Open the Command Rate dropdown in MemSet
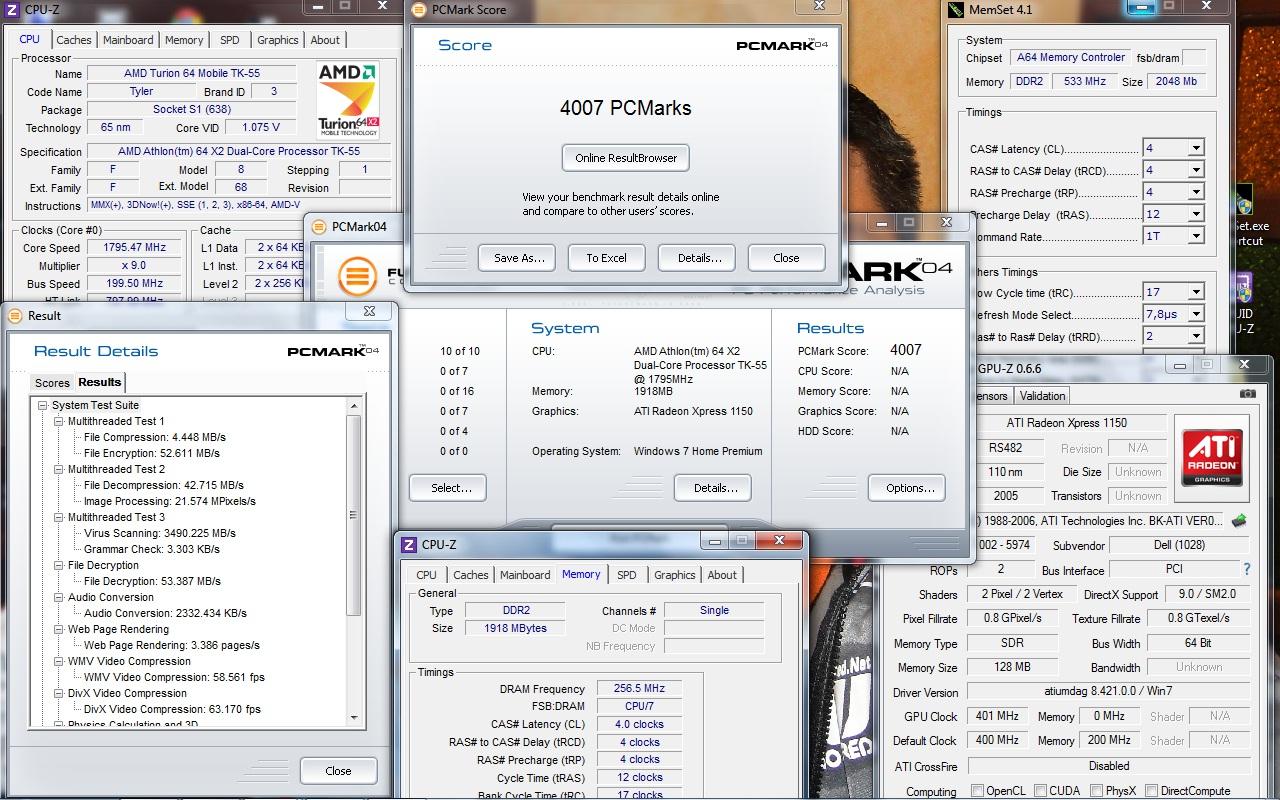Image resolution: width=1280 pixels, height=800 pixels. click(1196, 236)
